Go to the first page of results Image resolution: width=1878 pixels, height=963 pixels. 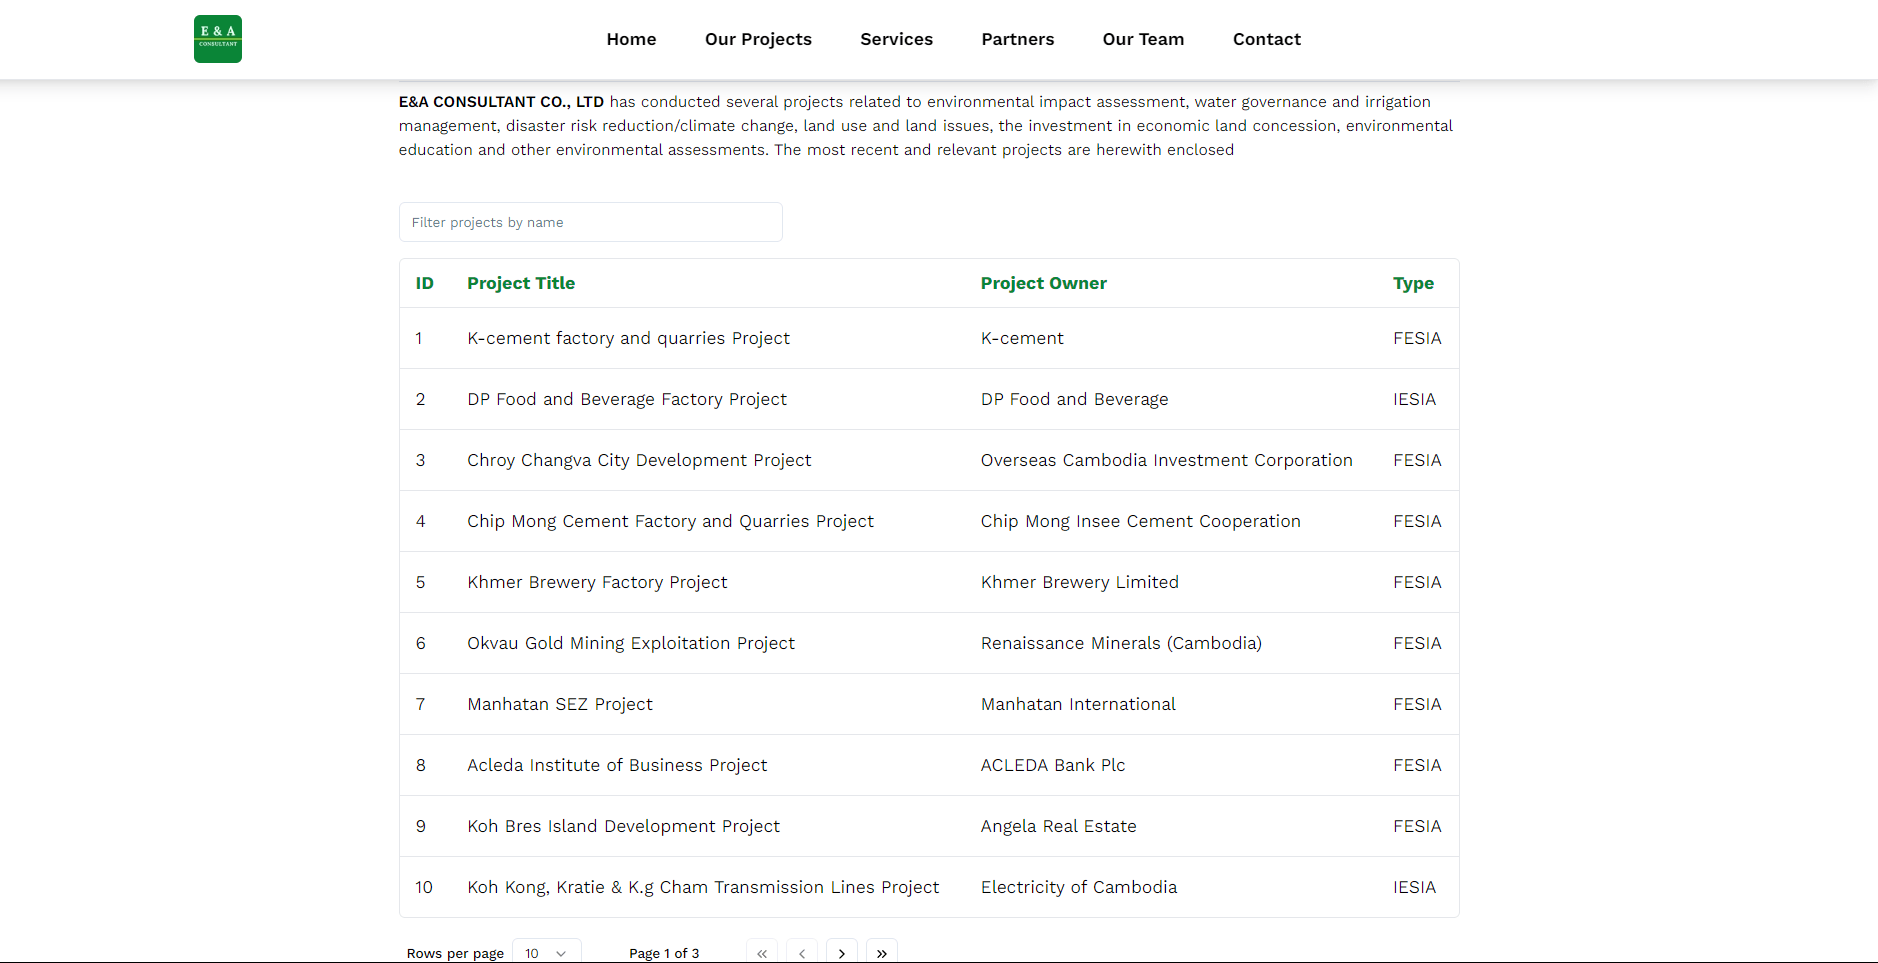[762, 953]
